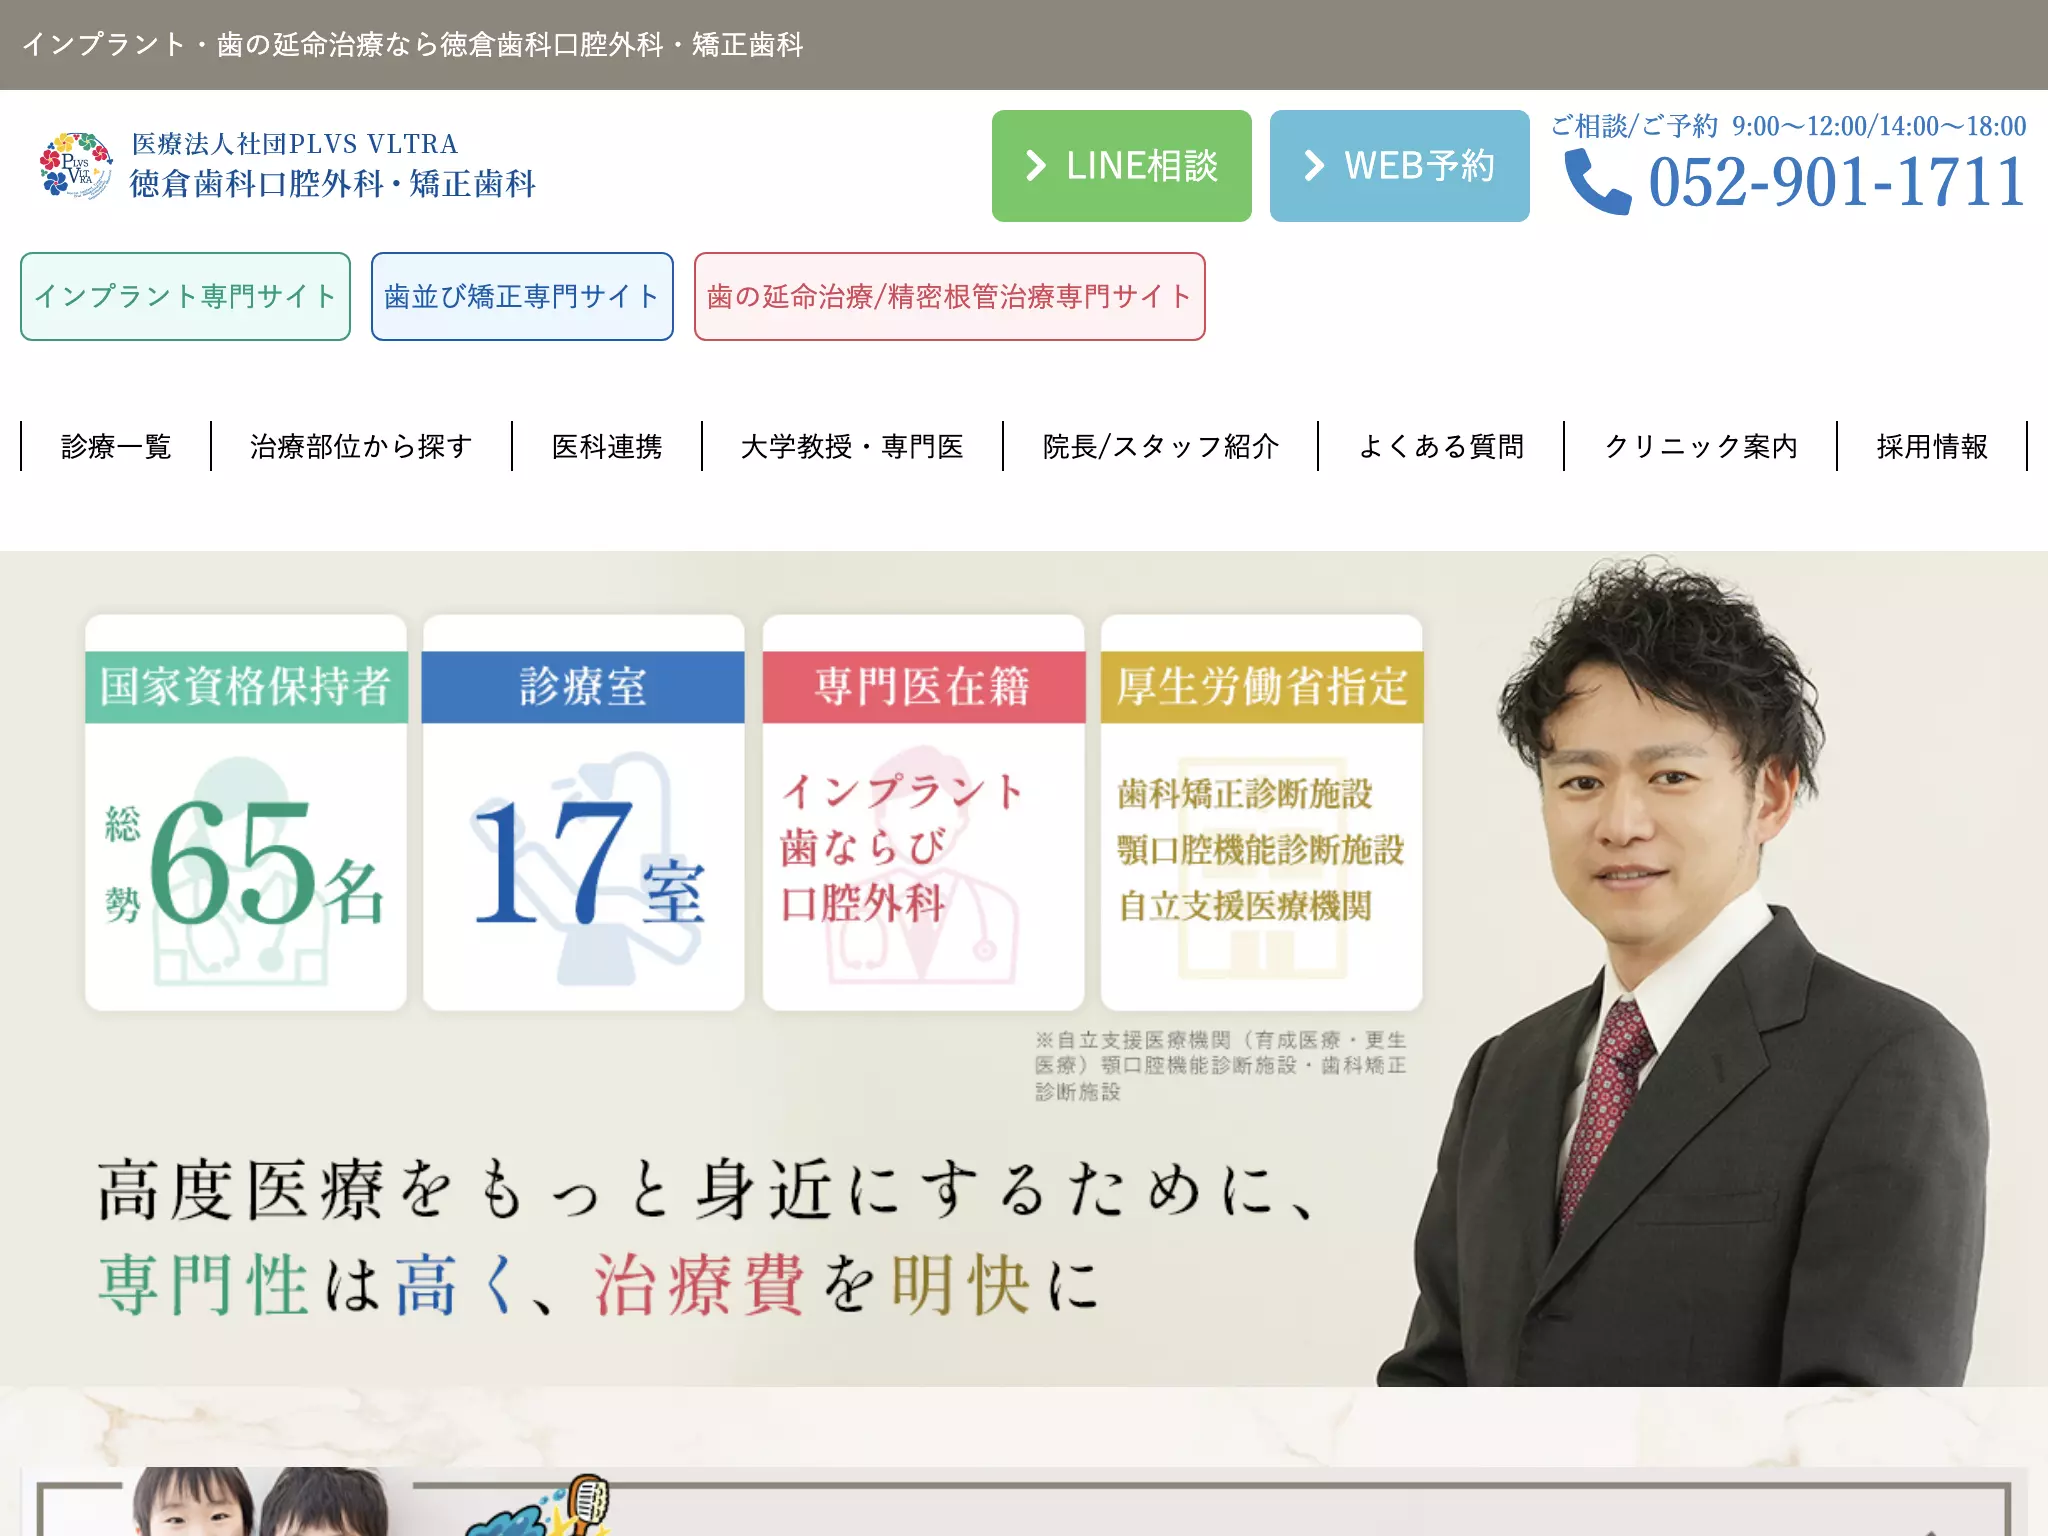Viewport: 2048px width, 1536px height.
Task: Open 治療部位から探す menu item
Action: point(361,446)
